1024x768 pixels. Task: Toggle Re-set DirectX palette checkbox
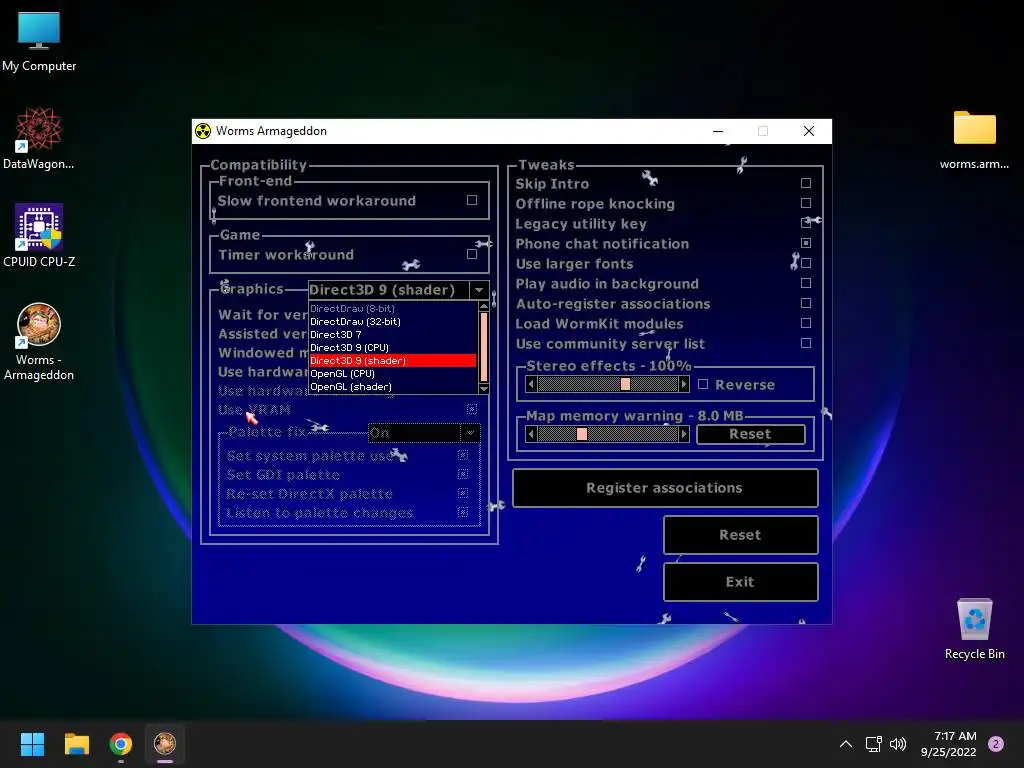pos(463,493)
